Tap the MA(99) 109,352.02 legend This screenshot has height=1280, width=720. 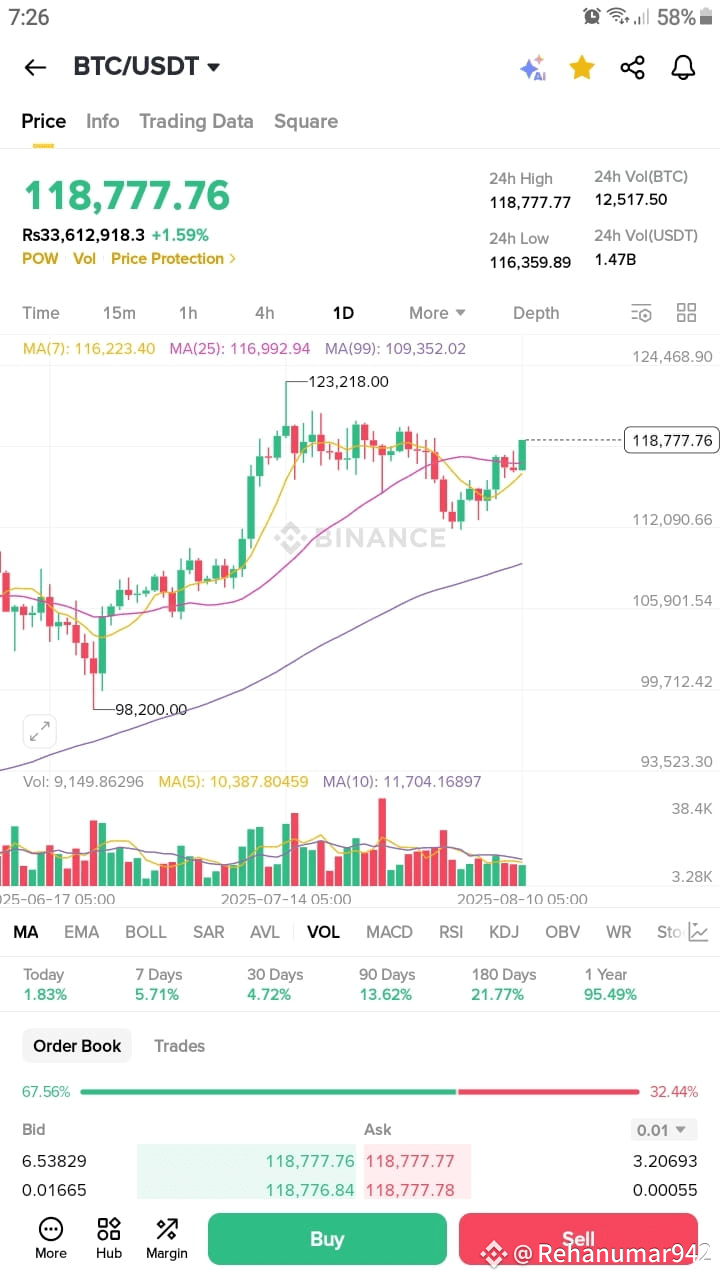click(395, 349)
